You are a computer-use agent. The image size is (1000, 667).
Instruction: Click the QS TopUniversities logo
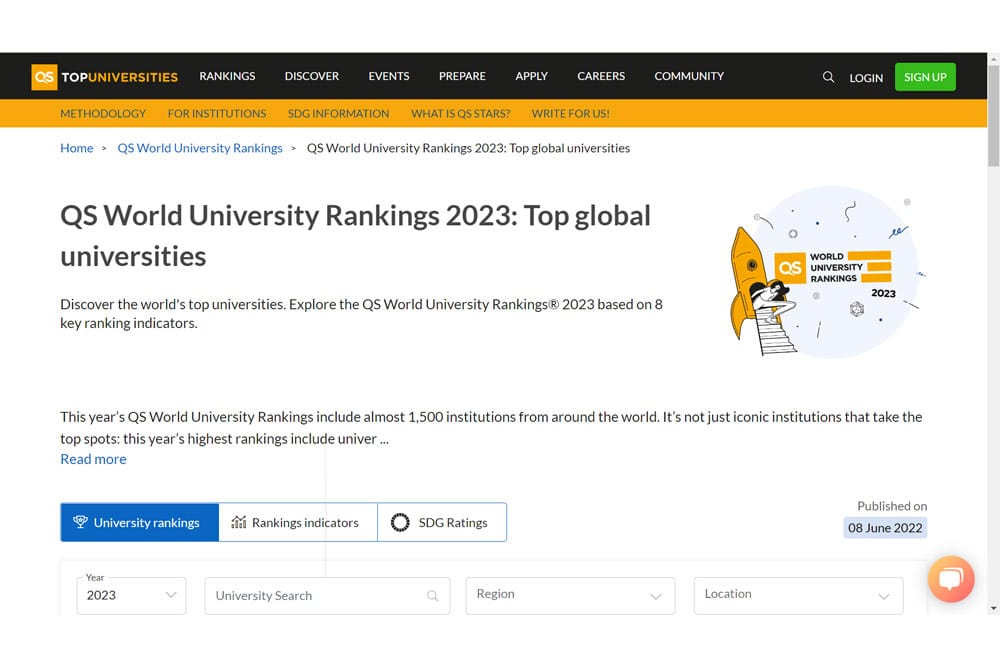pos(105,77)
